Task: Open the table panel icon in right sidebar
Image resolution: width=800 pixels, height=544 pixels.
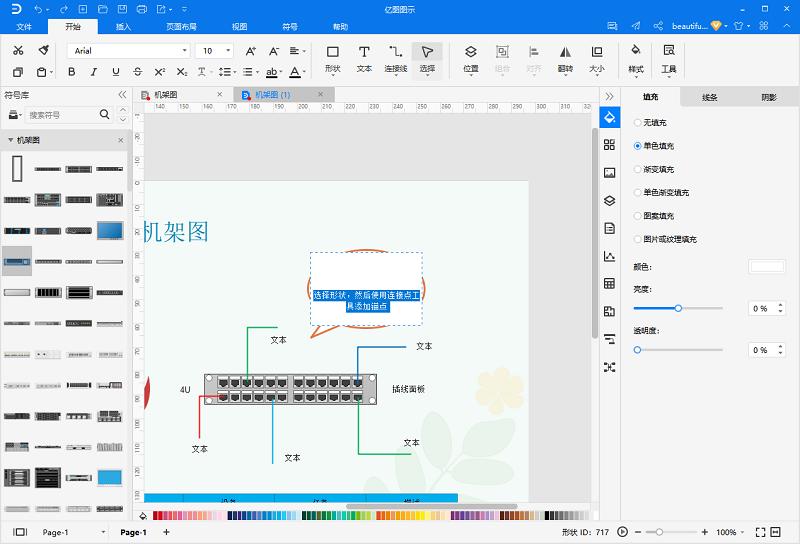Action: (609, 284)
